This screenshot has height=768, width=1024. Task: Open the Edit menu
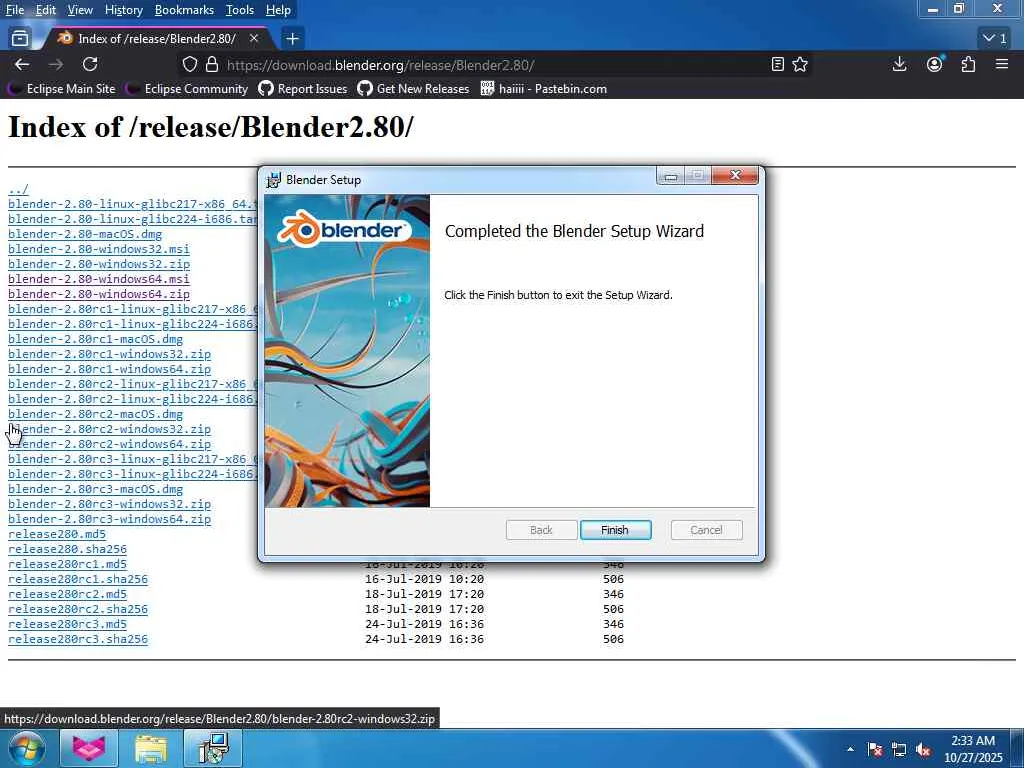46,10
